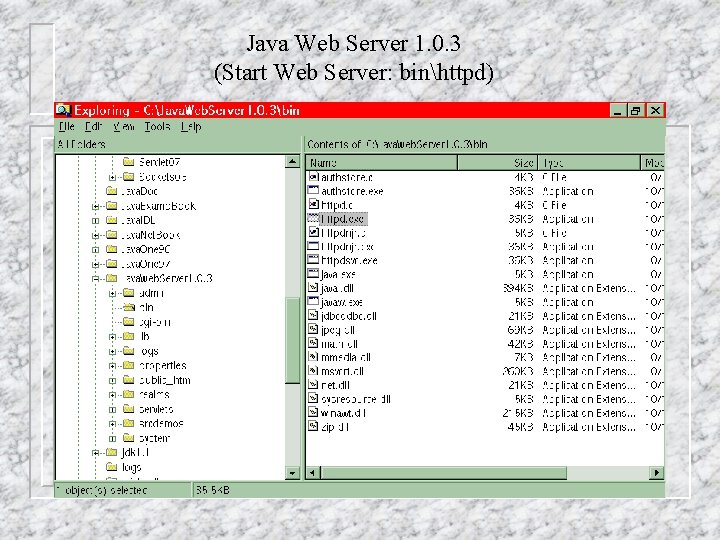Click the top-level logs folder icon

click(112, 467)
